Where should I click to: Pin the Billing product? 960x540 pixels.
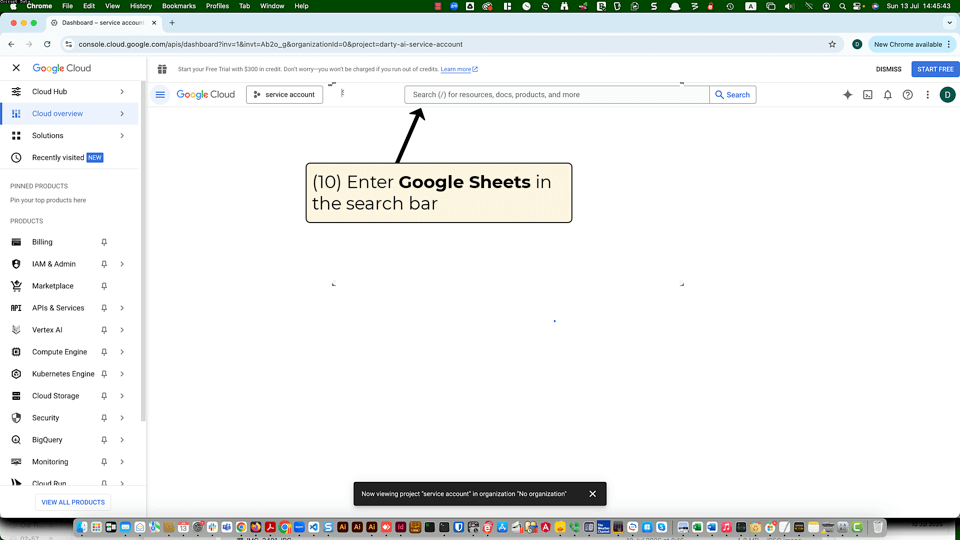104,242
